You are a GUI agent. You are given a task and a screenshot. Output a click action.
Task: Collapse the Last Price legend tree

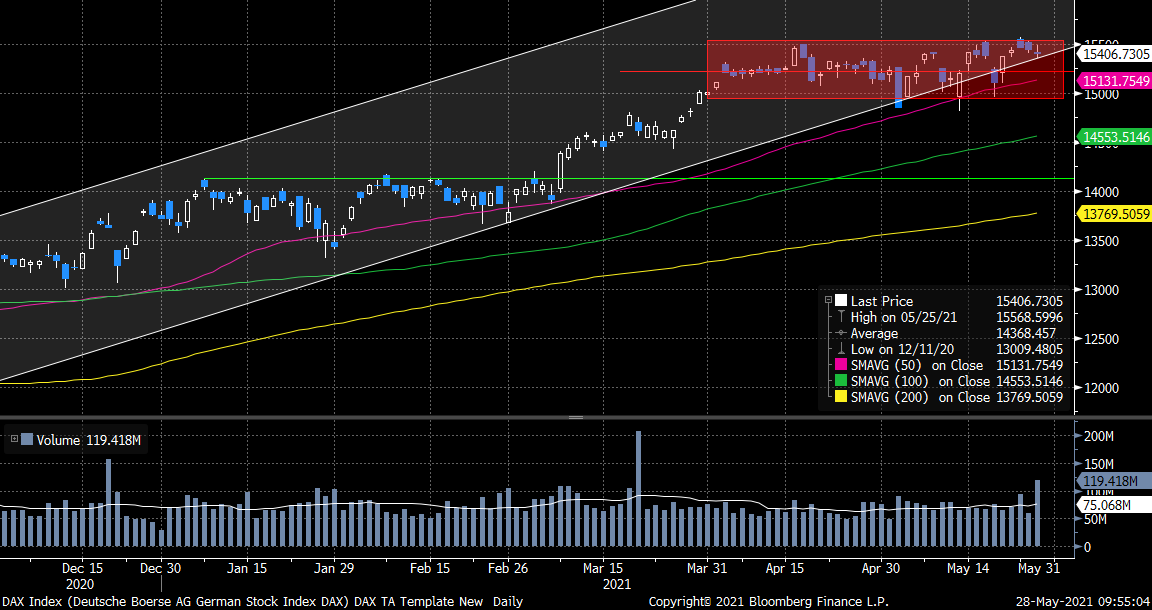(x=828, y=300)
